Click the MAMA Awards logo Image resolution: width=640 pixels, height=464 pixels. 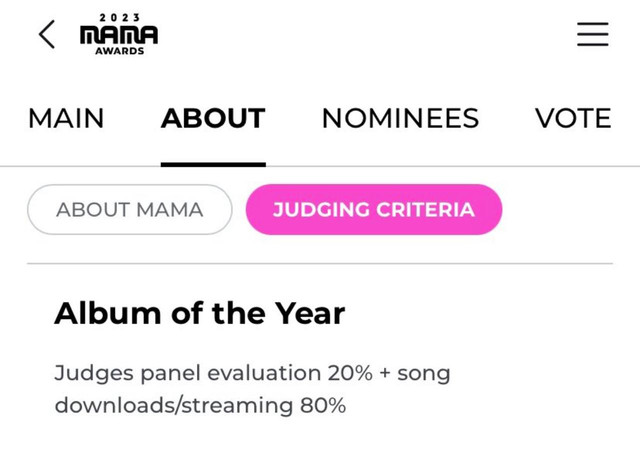pos(119,35)
